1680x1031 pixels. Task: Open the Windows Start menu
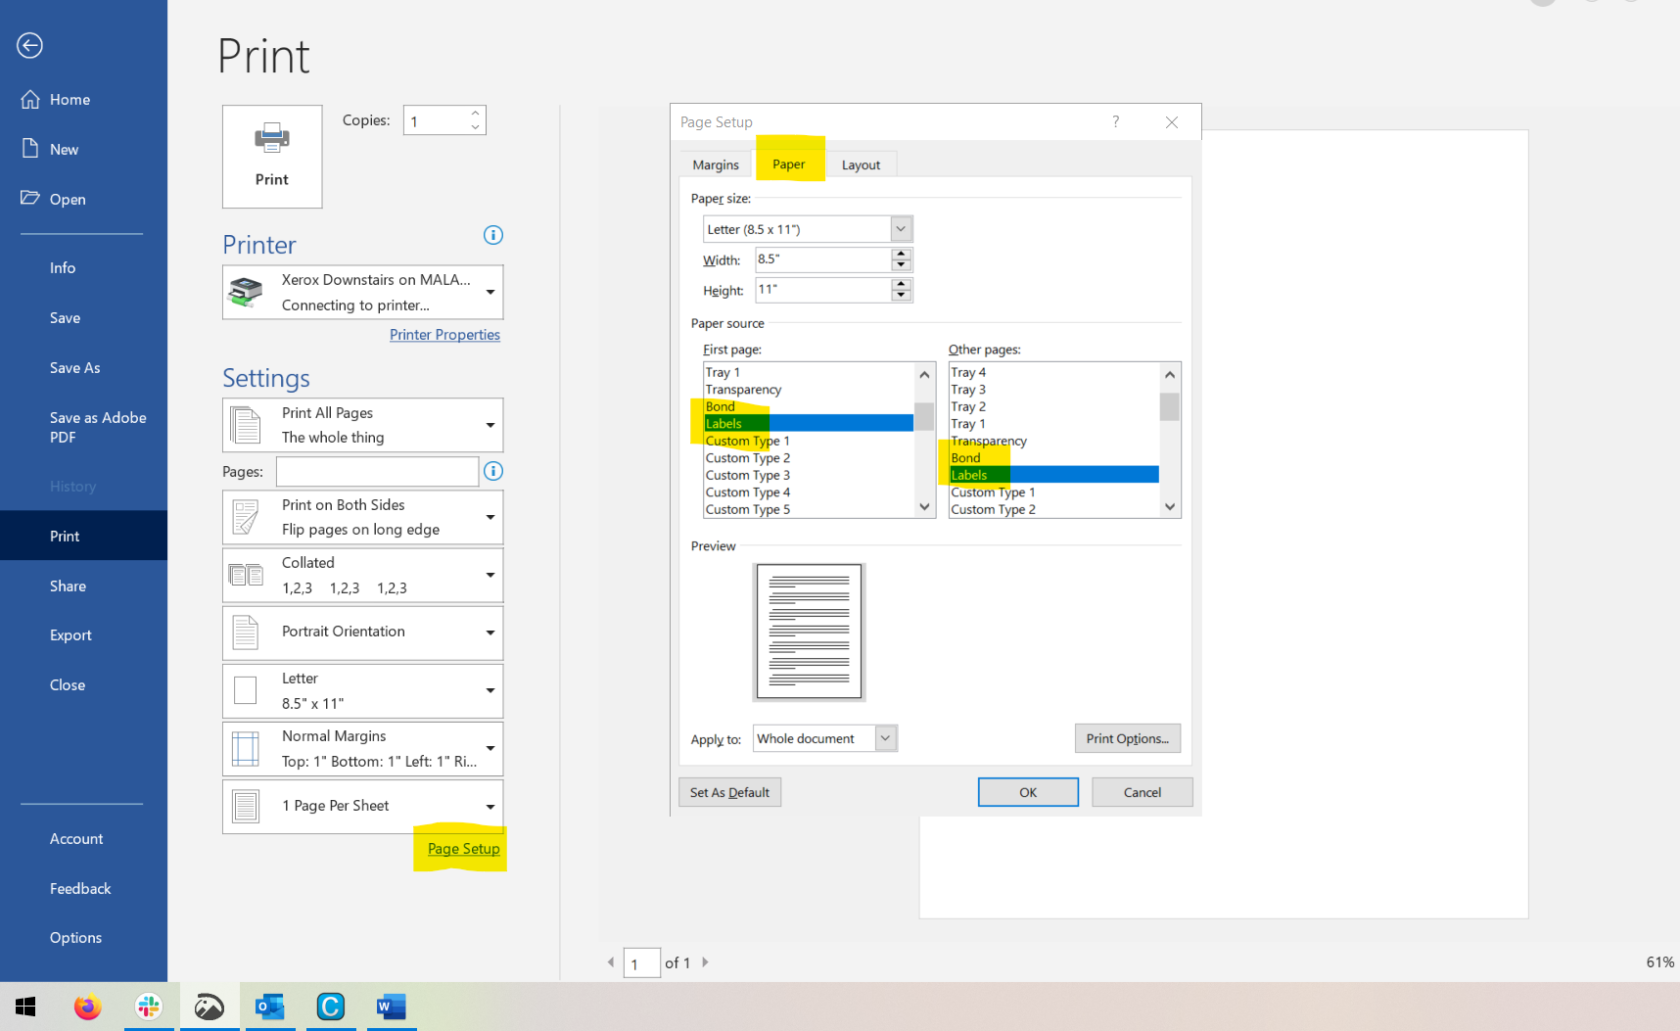click(x=26, y=1006)
